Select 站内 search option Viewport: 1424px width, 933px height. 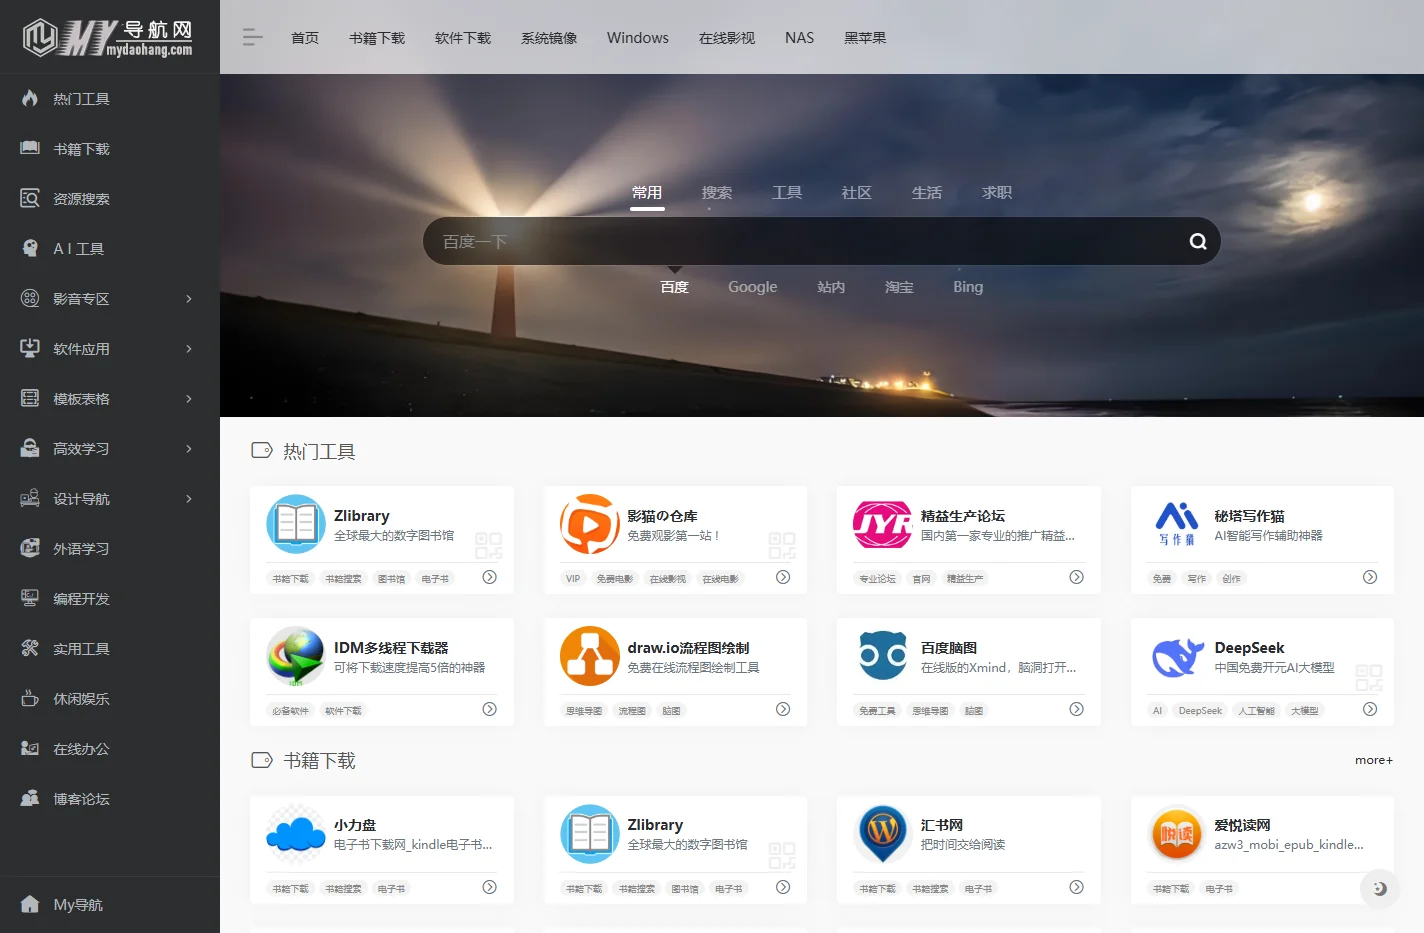coord(831,287)
